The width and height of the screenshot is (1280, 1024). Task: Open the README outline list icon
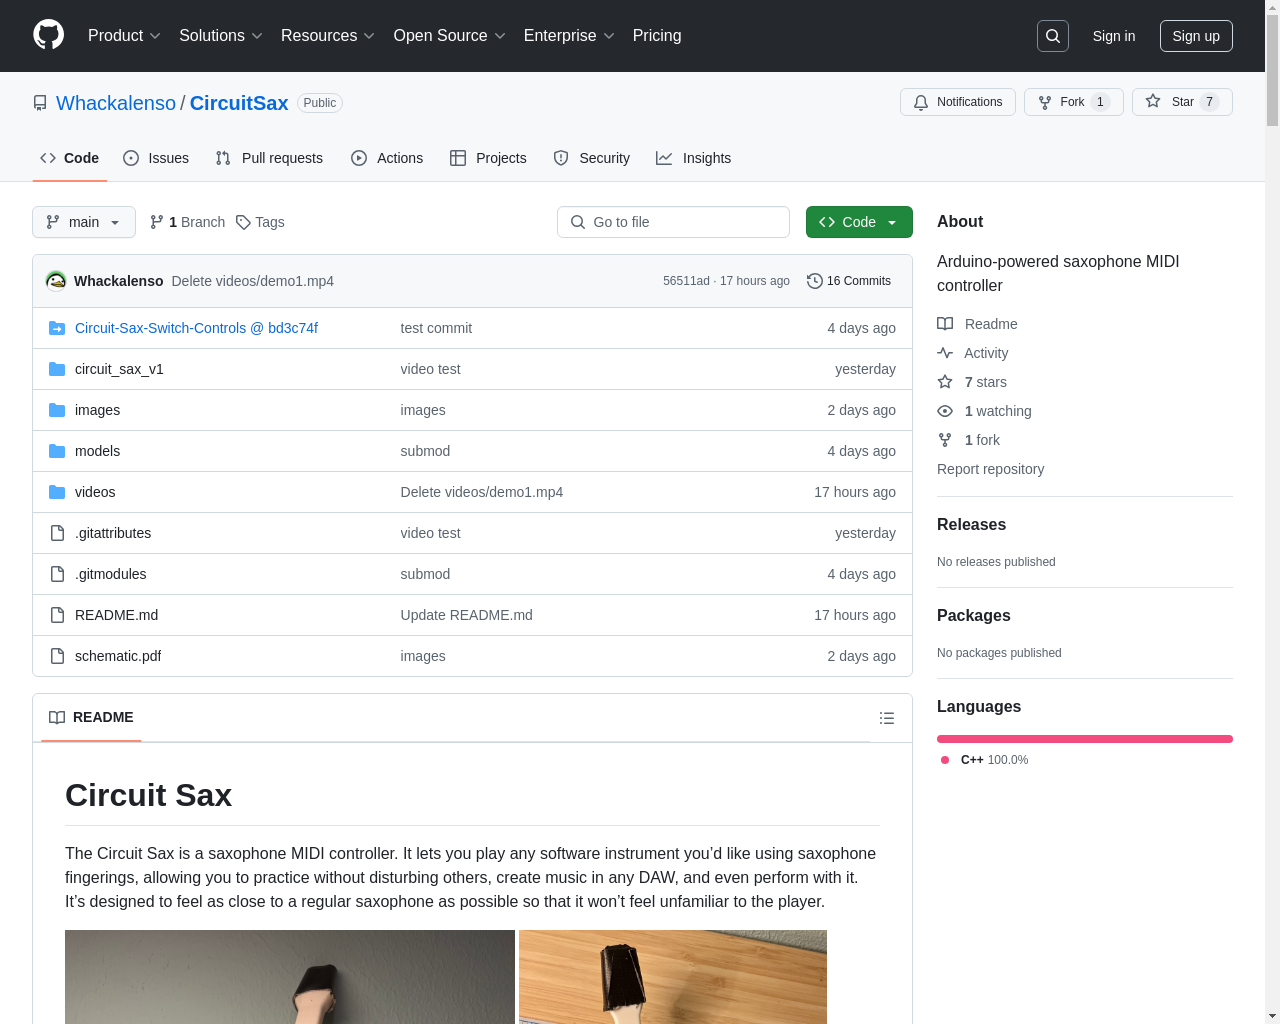tap(887, 718)
